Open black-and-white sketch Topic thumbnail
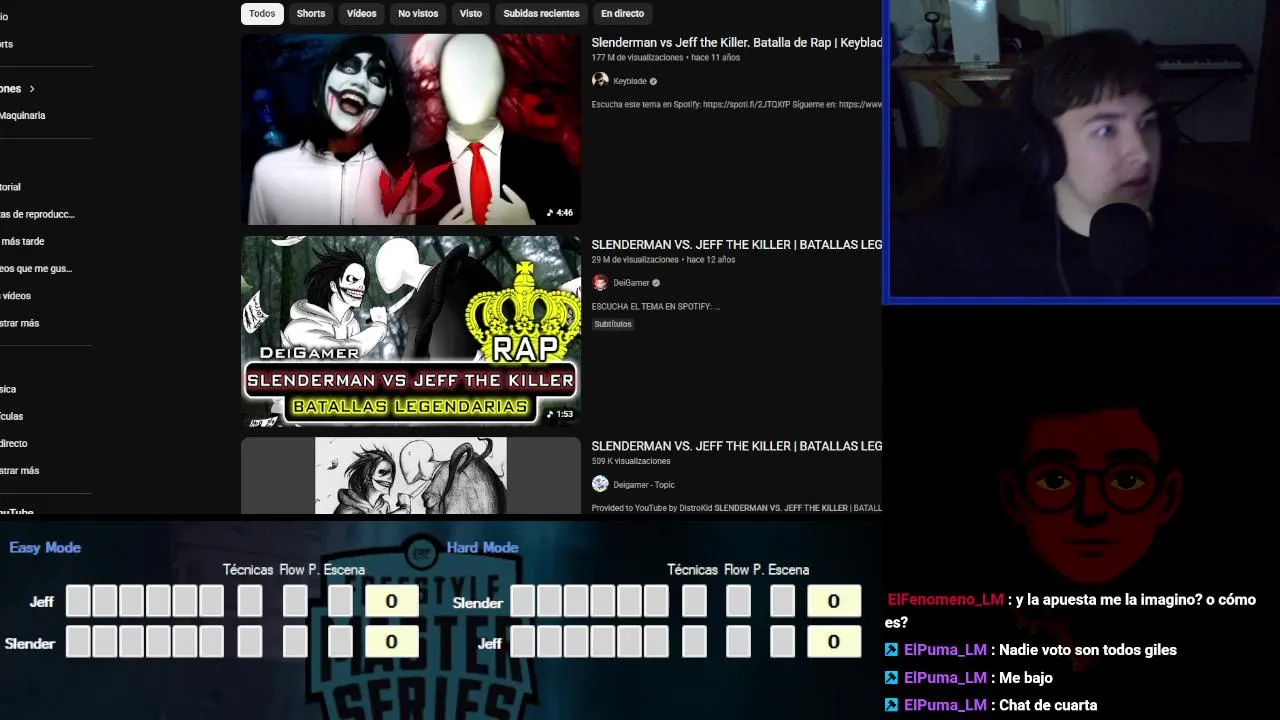Viewport: 1280px width, 720px height. (x=410, y=476)
